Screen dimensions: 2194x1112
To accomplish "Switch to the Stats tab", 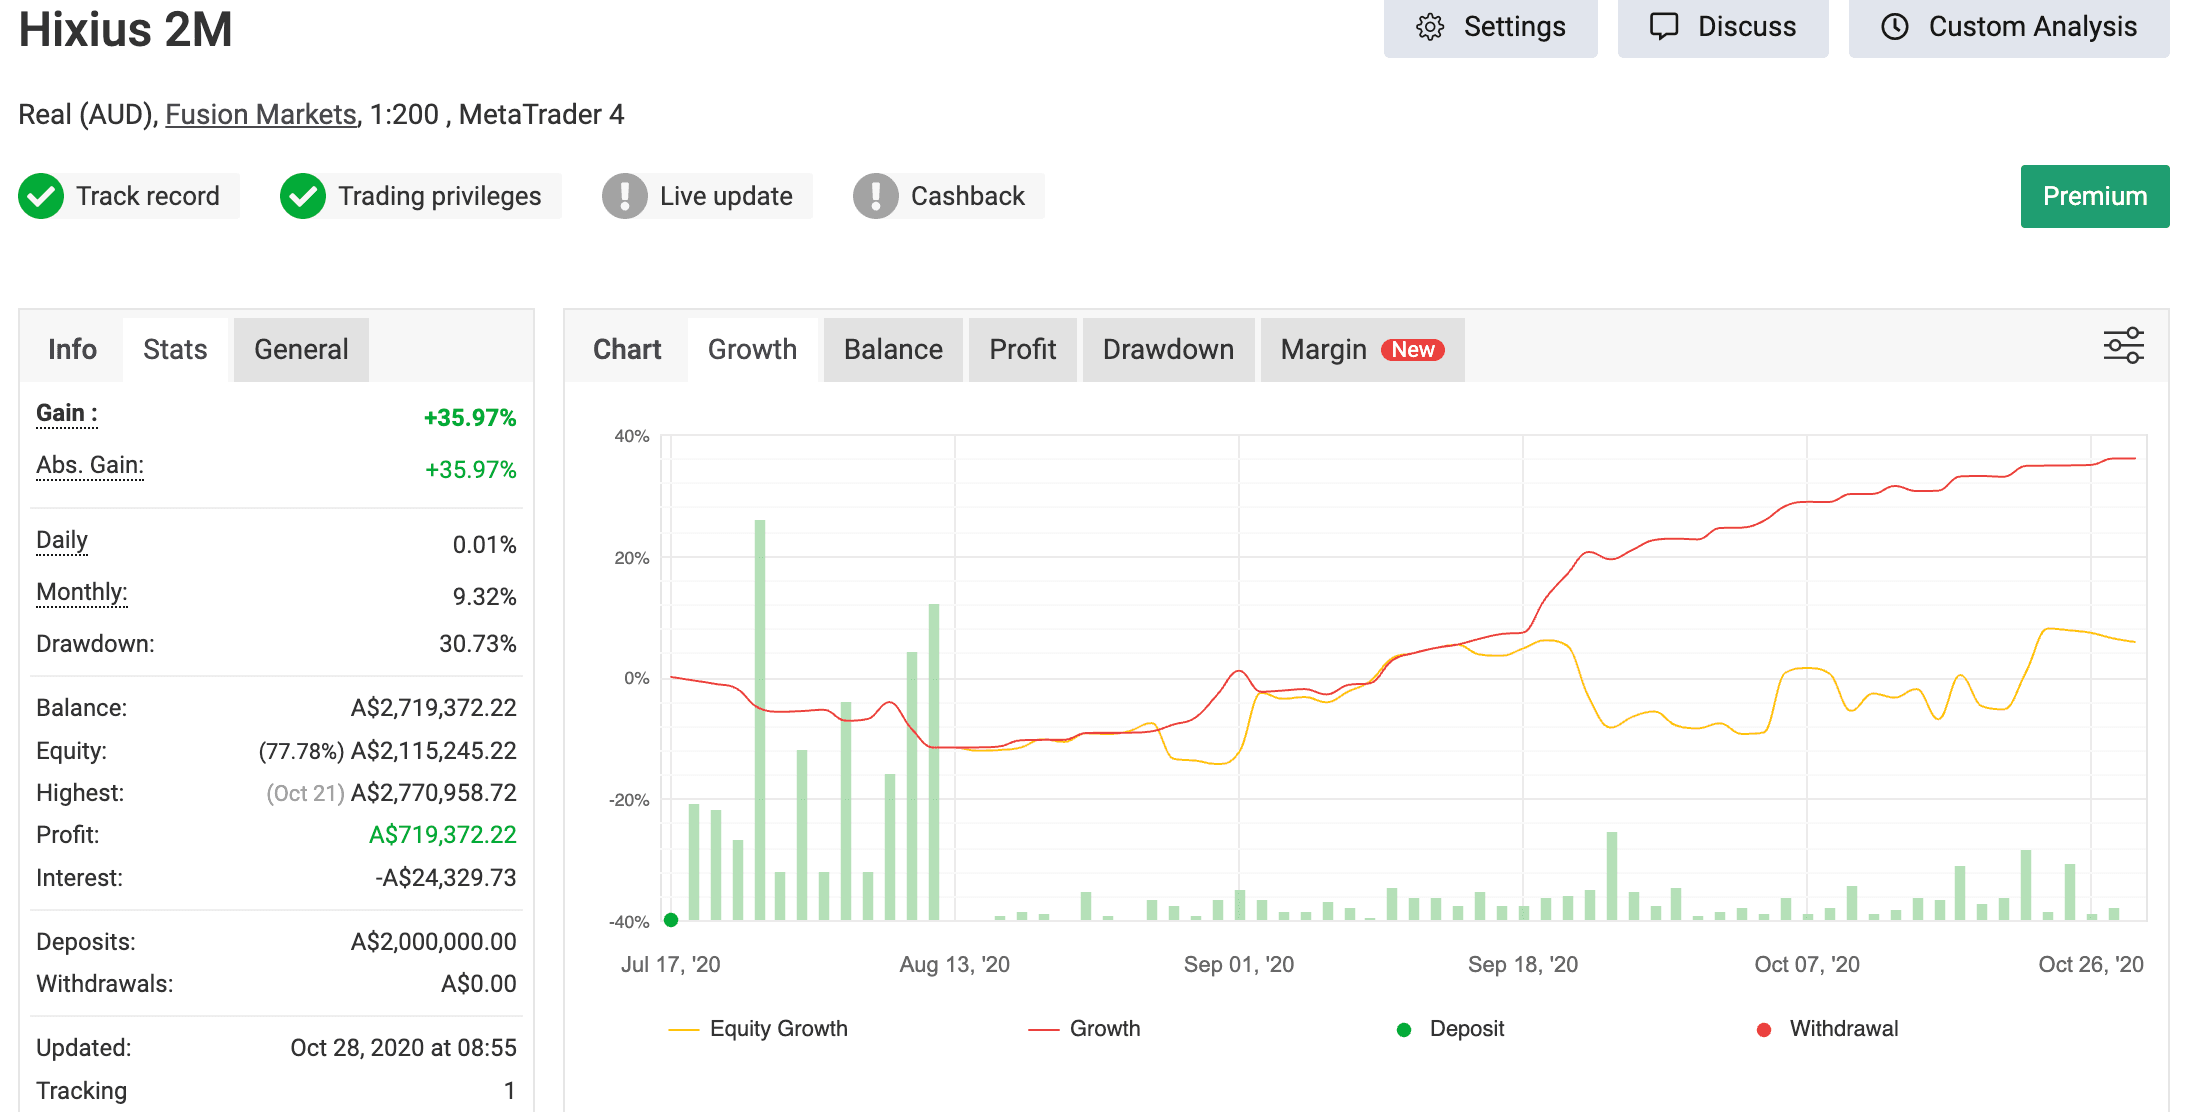I will tap(175, 349).
